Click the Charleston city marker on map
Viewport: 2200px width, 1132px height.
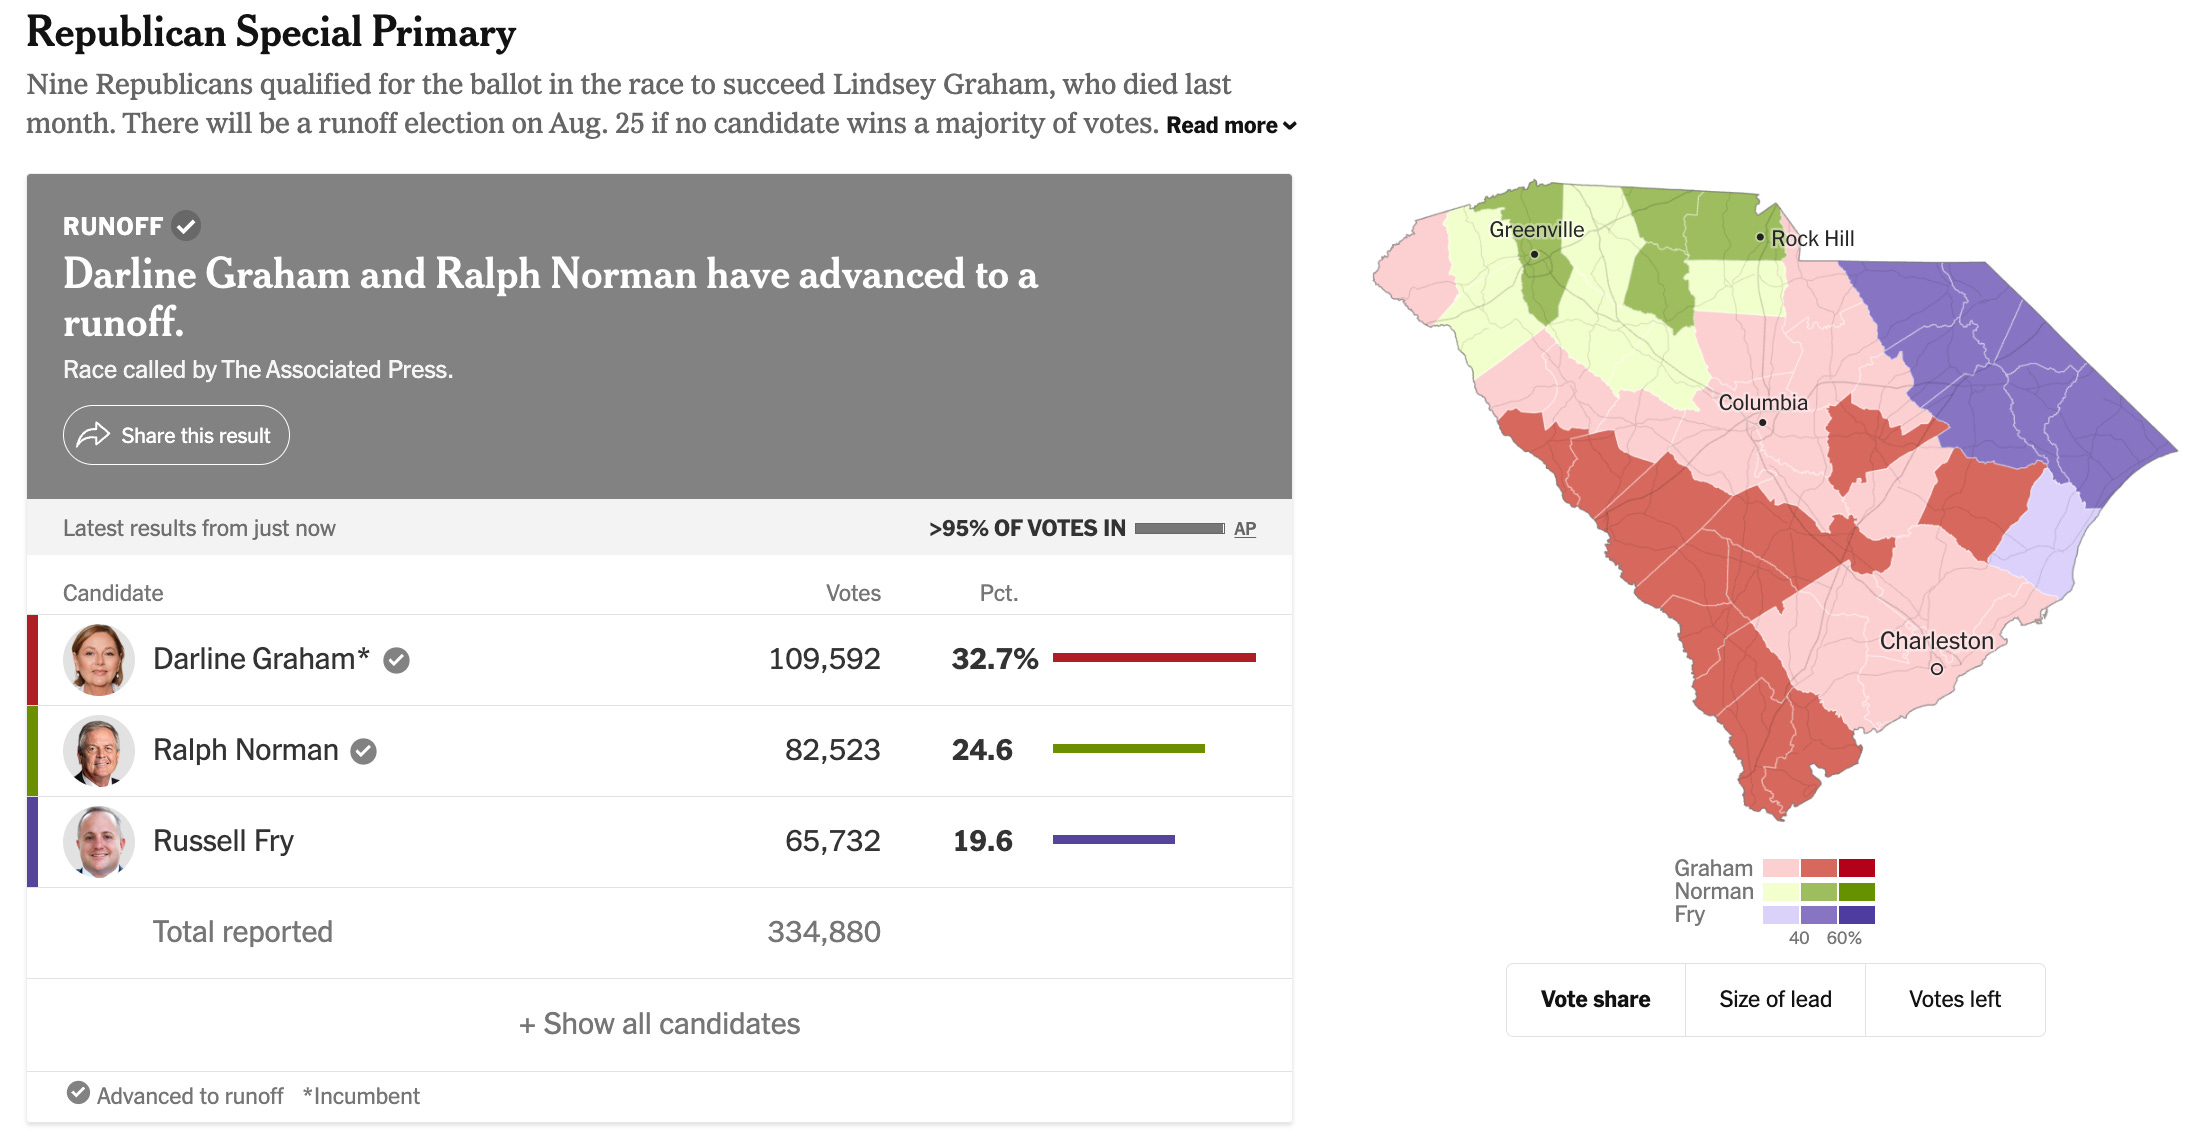coord(1937,669)
